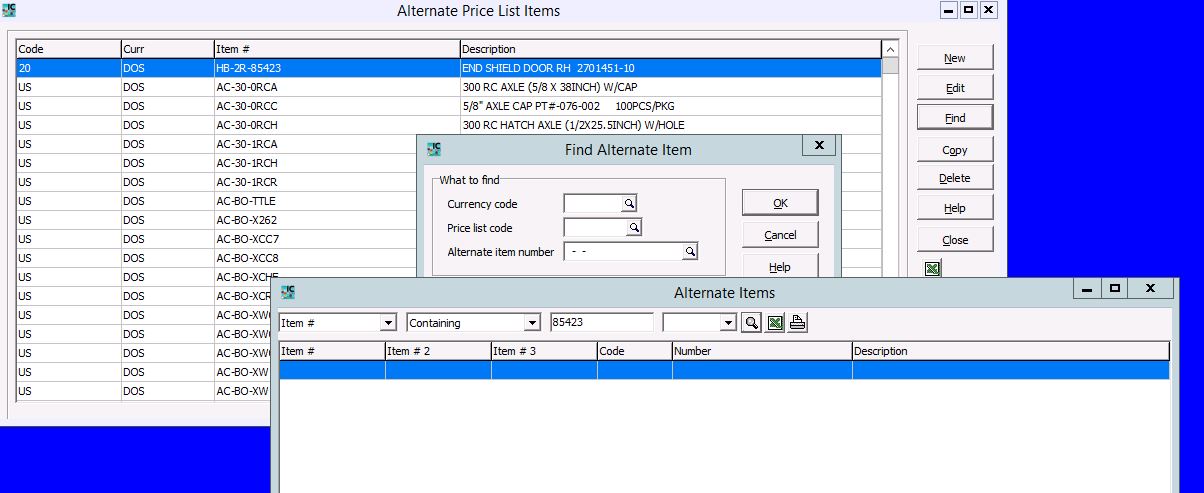Click the Excel icon below the Close button
Viewport: 1204px width, 493px height.
click(x=932, y=269)
